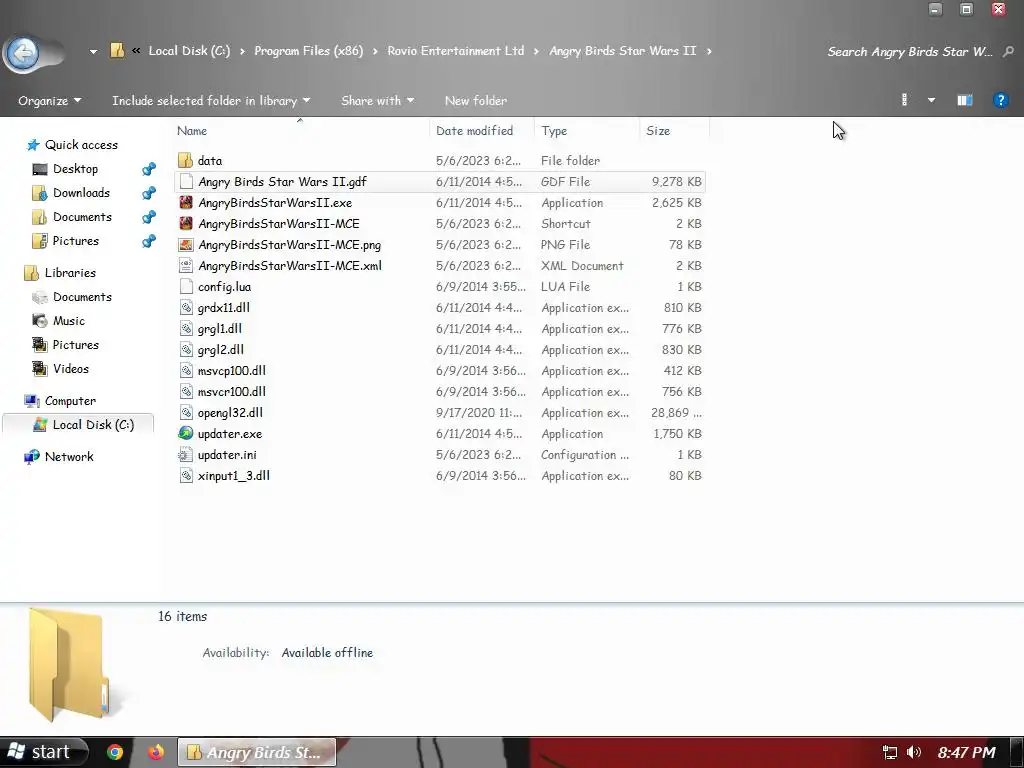
Task: Select Network in navigation pane
Action: click(69, 457)
